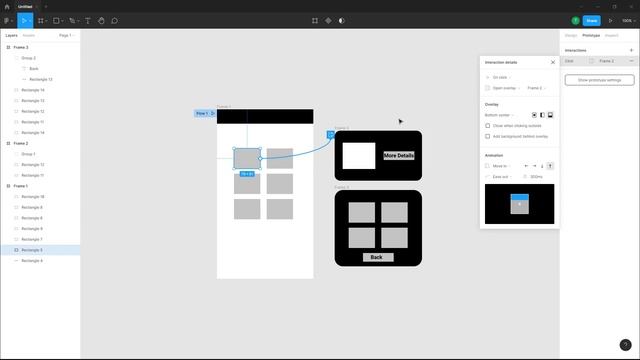Set Move in direction to left arrow
The image size is (640, 360).
(526, 166)
